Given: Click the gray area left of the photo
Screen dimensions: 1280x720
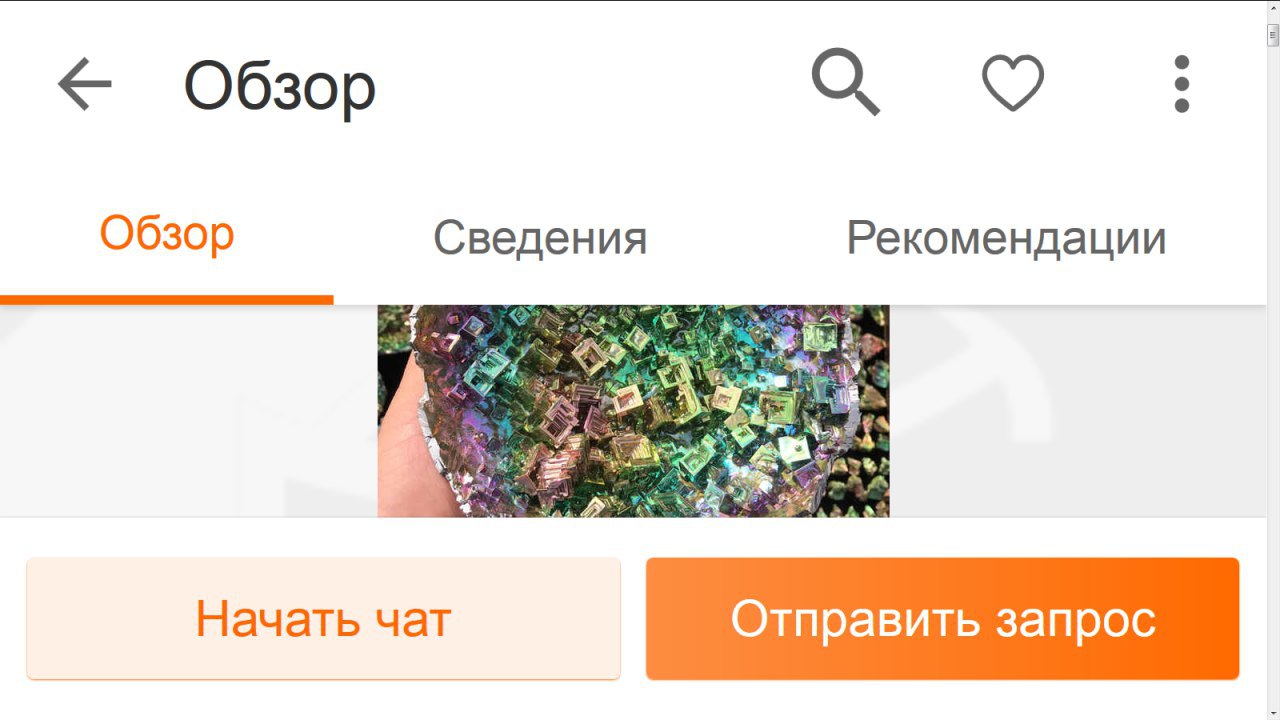Looking at the screenshot, I should [189, 411].
